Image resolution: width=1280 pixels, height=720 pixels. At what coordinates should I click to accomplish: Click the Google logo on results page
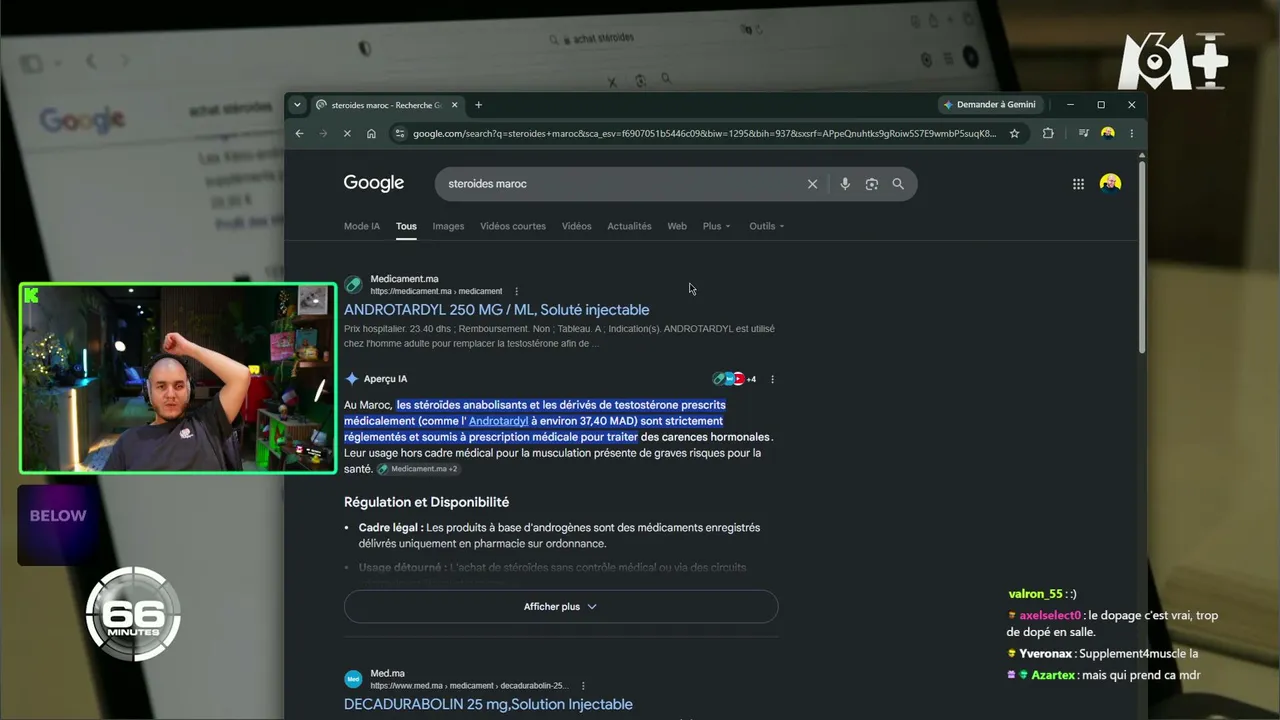pos(374,183)
